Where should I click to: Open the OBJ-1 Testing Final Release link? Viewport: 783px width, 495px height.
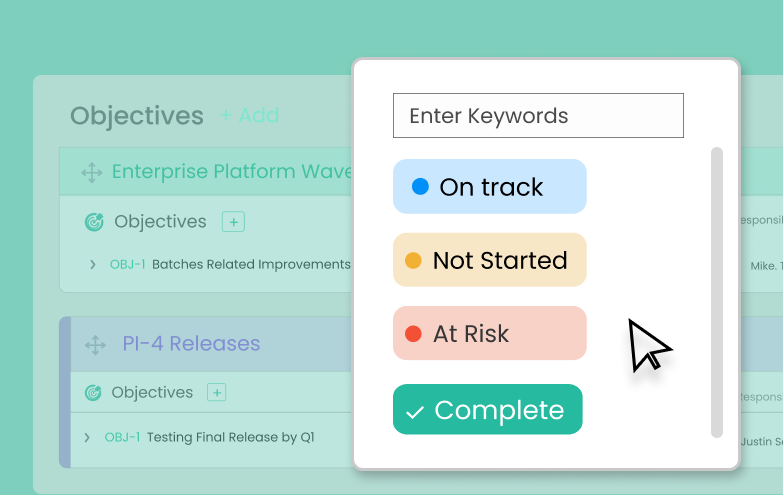[122, 437]
